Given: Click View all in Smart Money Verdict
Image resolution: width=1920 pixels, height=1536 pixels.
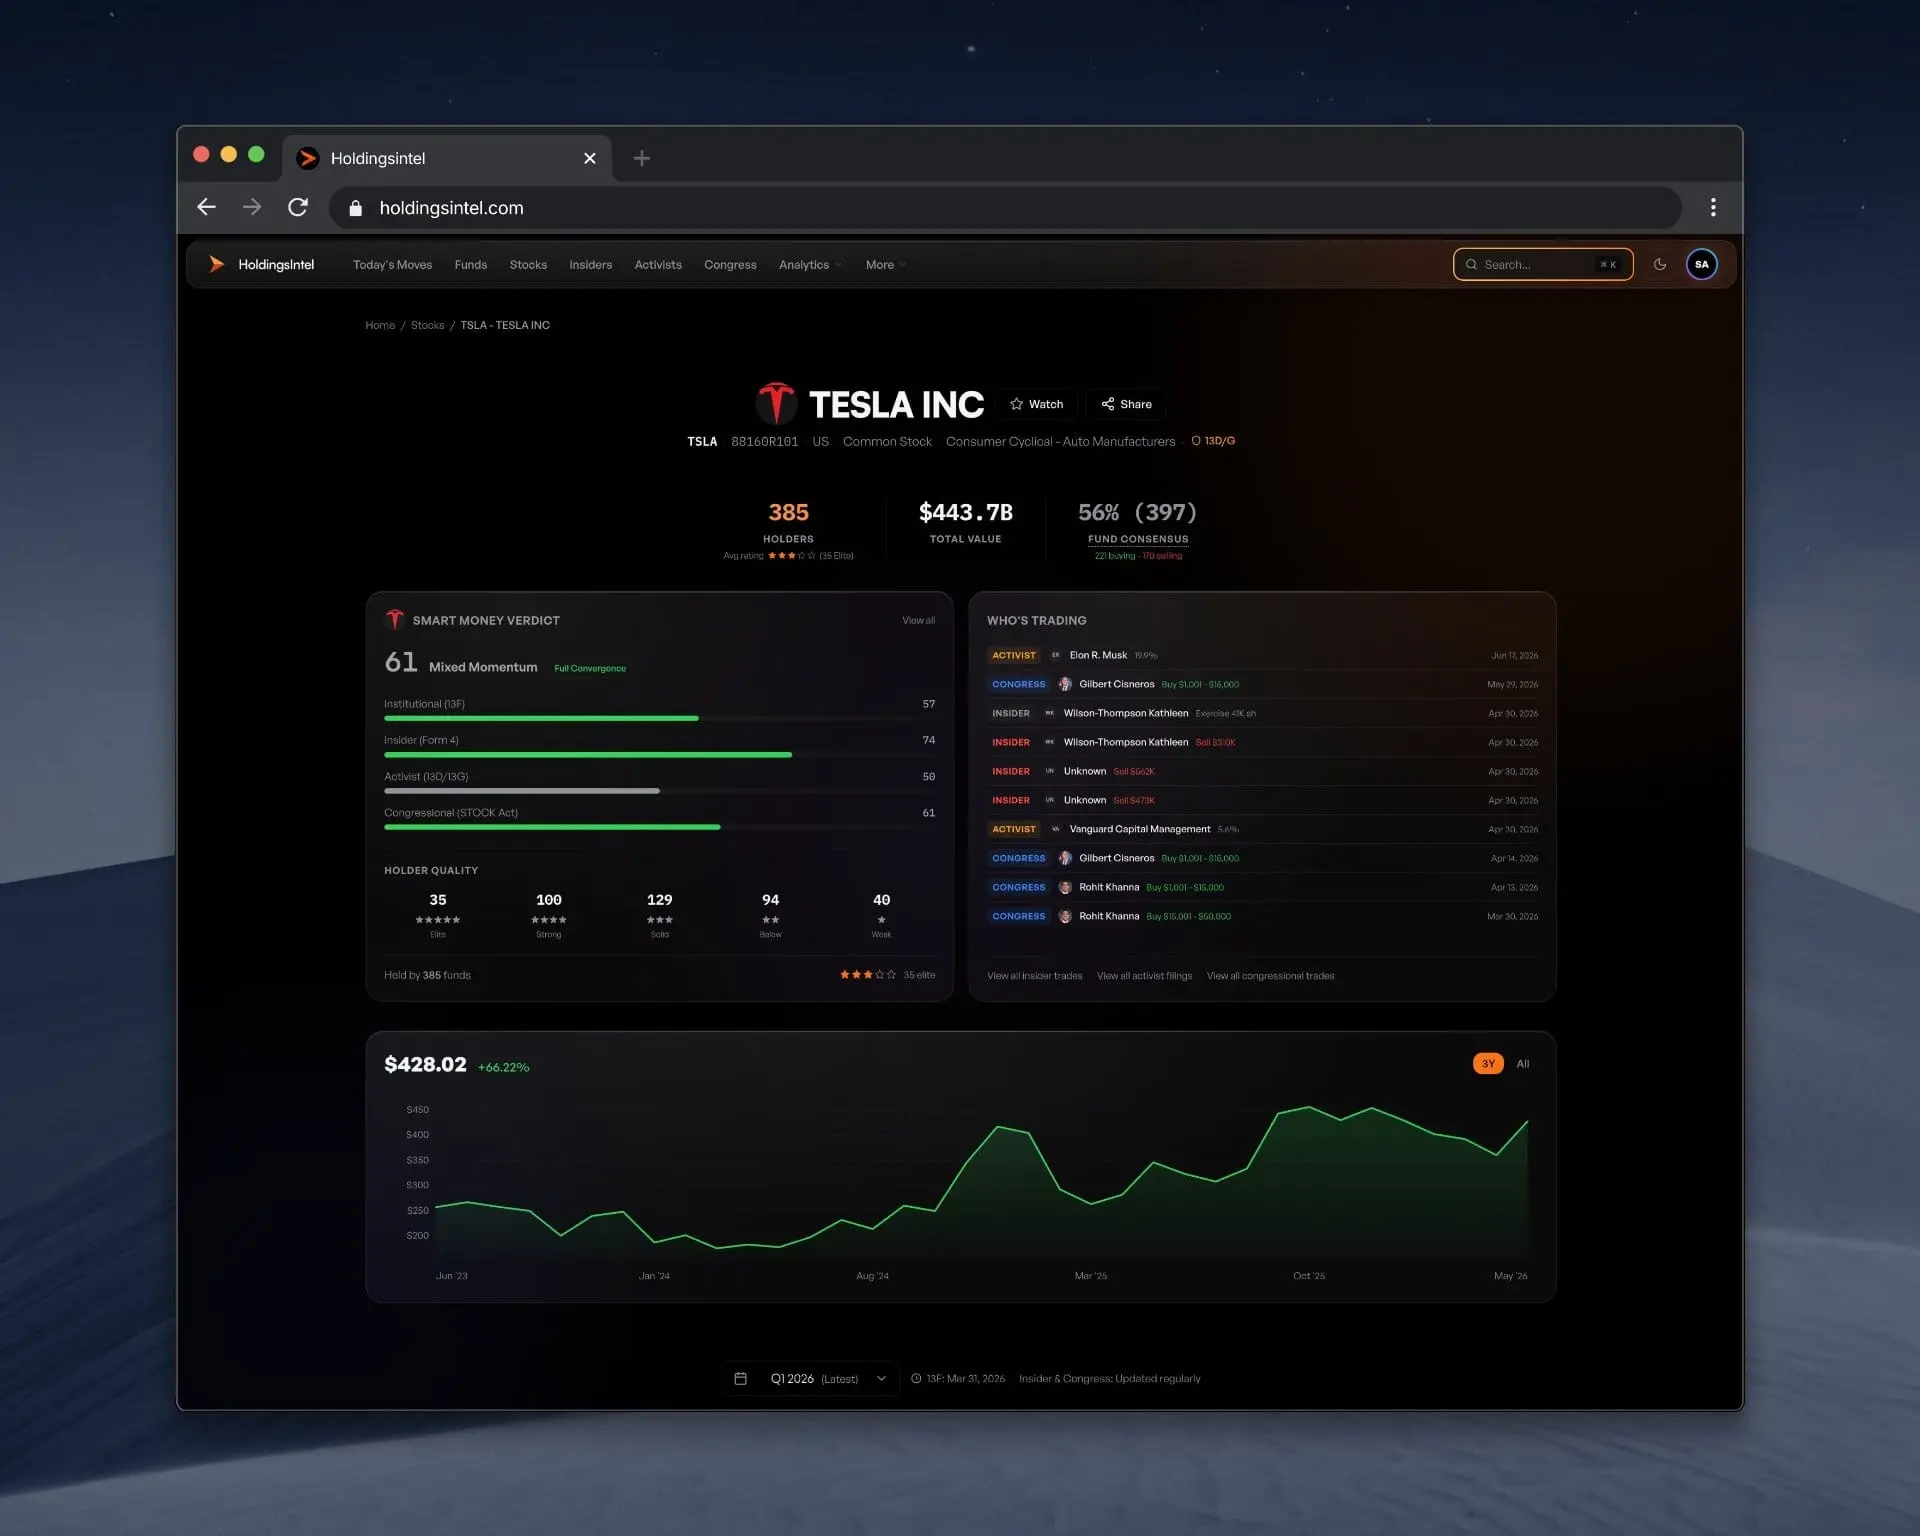Looking at the screenshot, I should coord(918,621).
